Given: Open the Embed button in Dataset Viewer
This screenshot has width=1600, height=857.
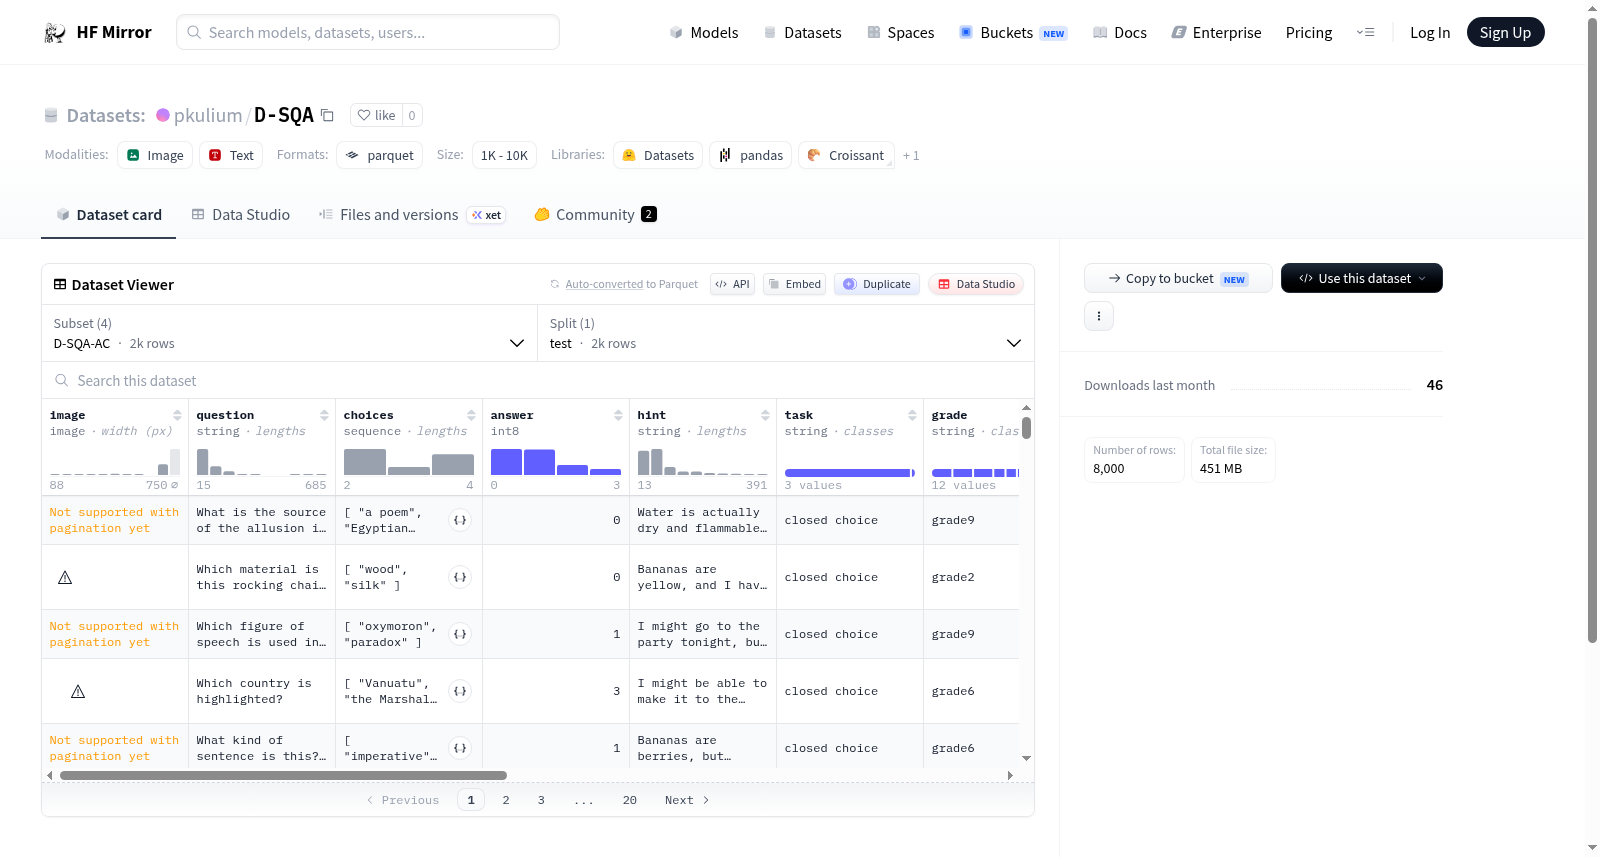Looking at the screenshot, I should tap(793, 284).
